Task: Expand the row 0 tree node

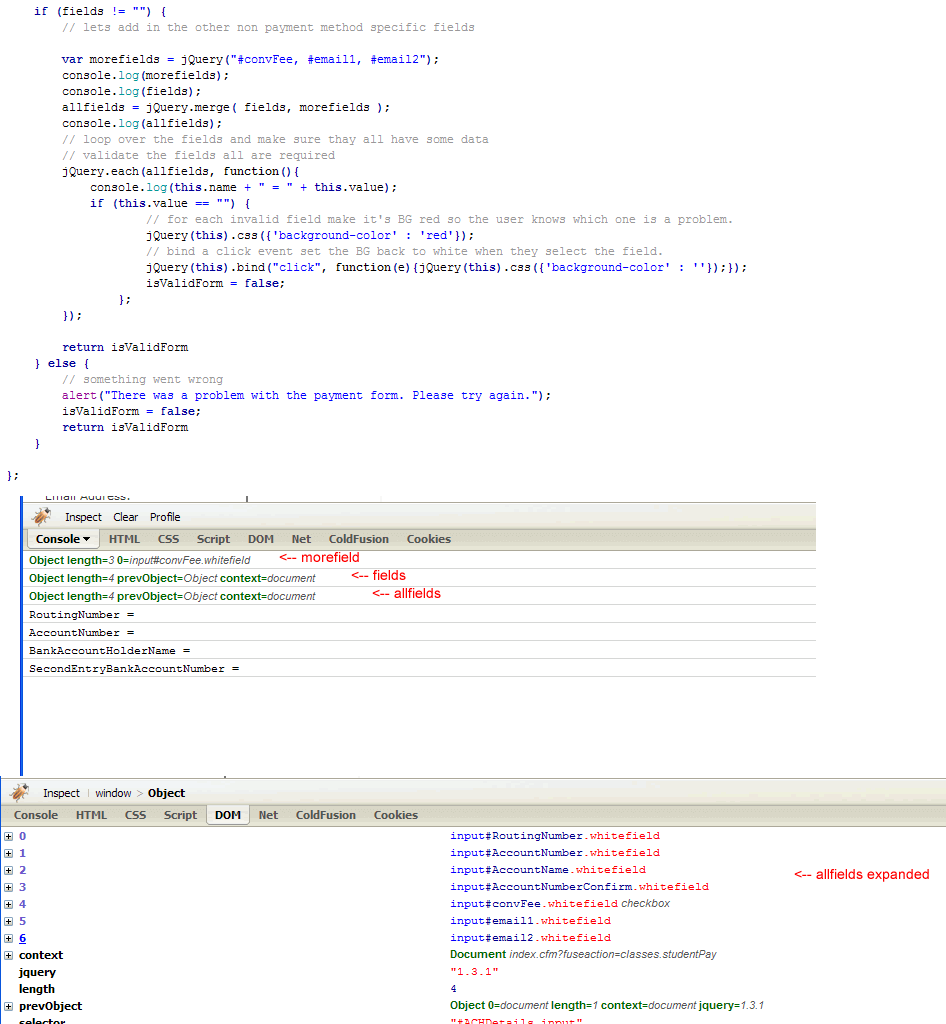Action: [8, 836]
